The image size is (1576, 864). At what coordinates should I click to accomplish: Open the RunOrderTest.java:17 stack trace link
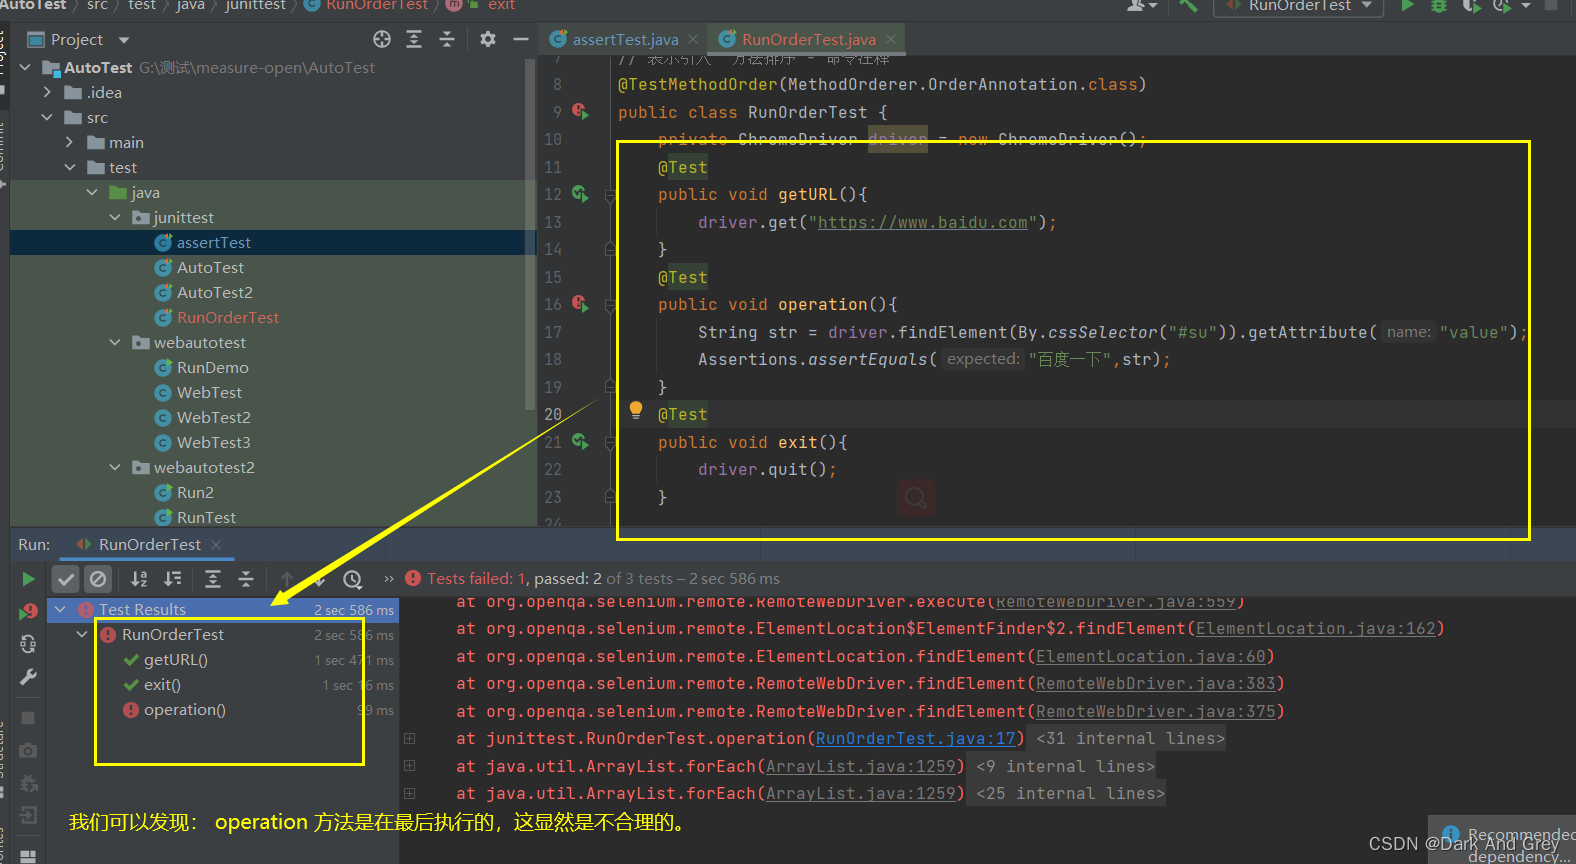915,739
